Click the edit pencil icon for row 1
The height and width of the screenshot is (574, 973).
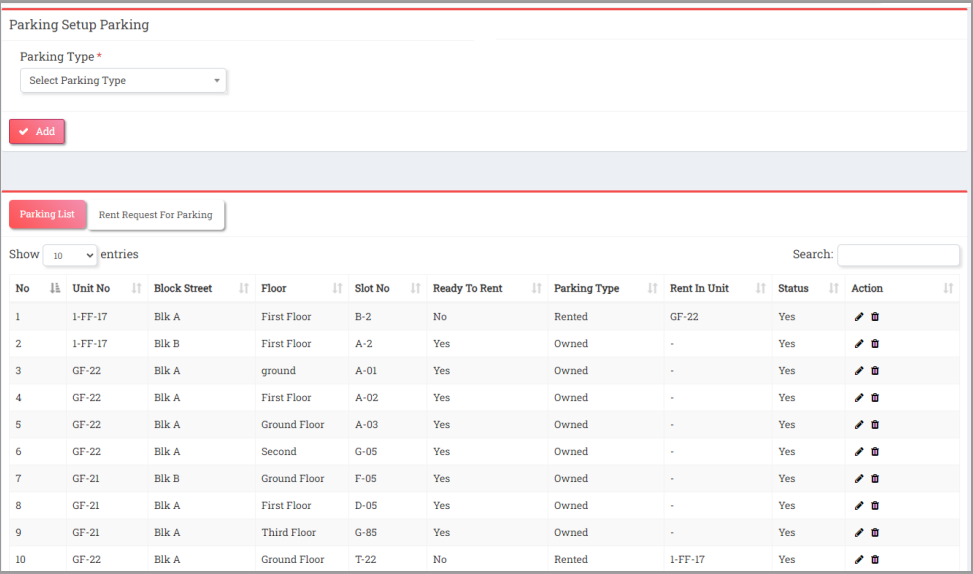[858, 317]
